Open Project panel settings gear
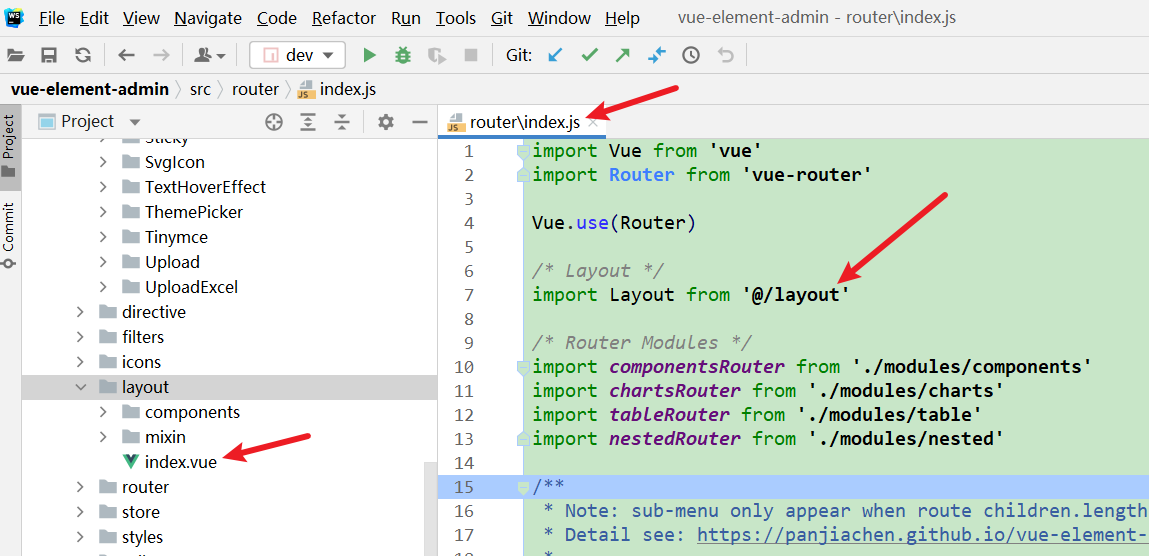Image resolution: width=1149 pixels, height=556 pixels. [x=385, y=122]
